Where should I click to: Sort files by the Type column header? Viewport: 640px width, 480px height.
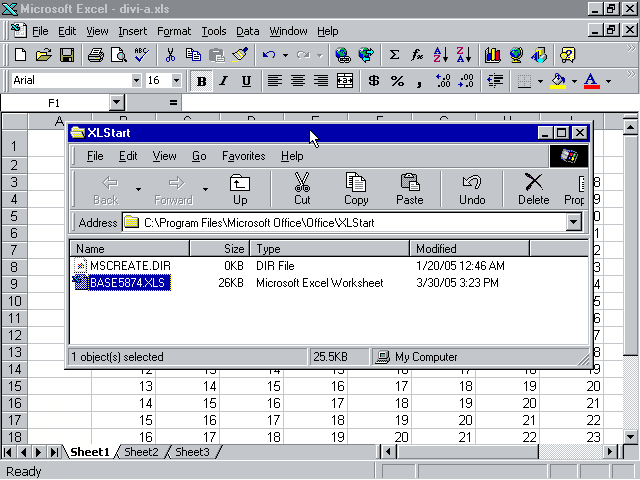(x=329, y=249)
